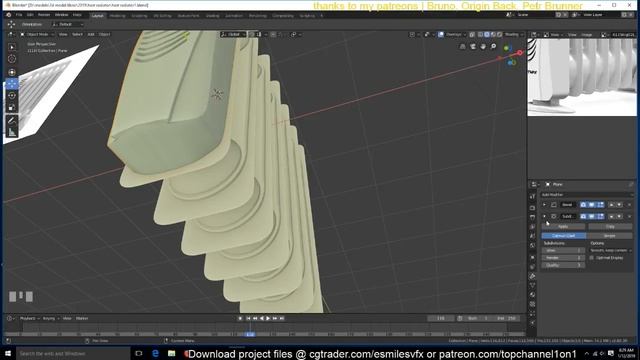
Task: Pick the Measure ruler tool
Action: [x=12, y=132]
